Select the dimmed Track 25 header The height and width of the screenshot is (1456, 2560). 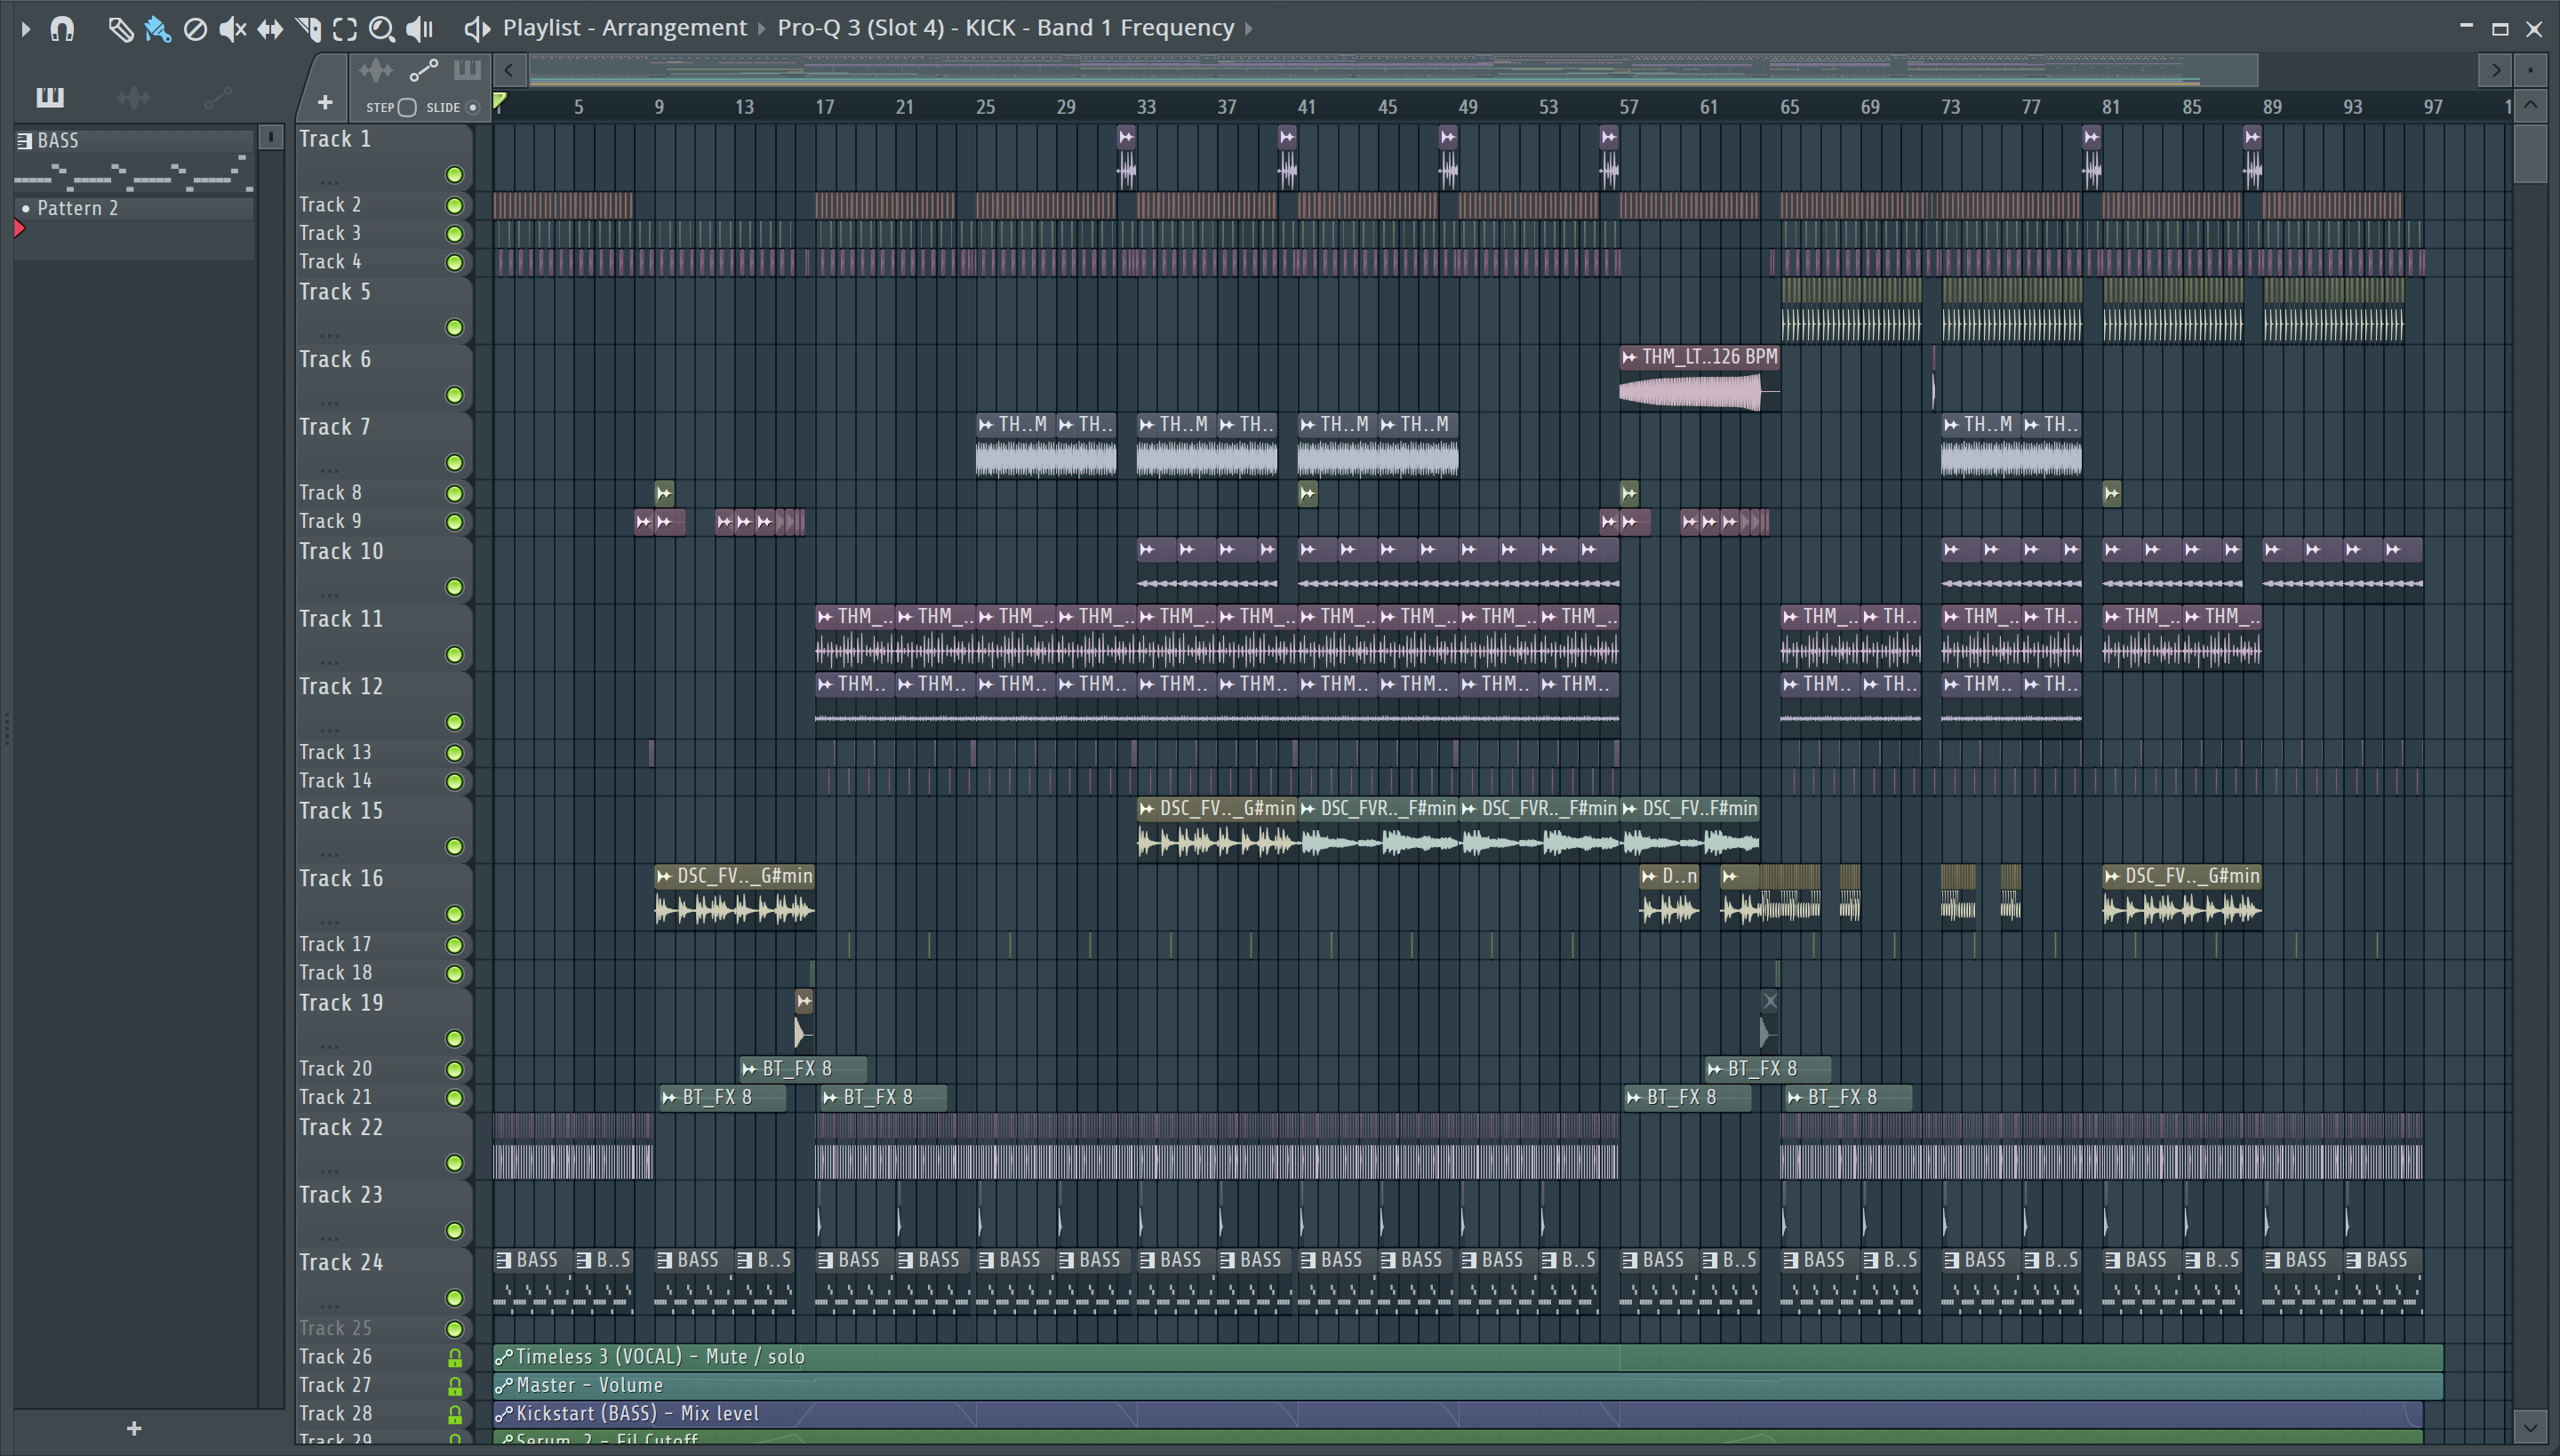coord(383,1328)
